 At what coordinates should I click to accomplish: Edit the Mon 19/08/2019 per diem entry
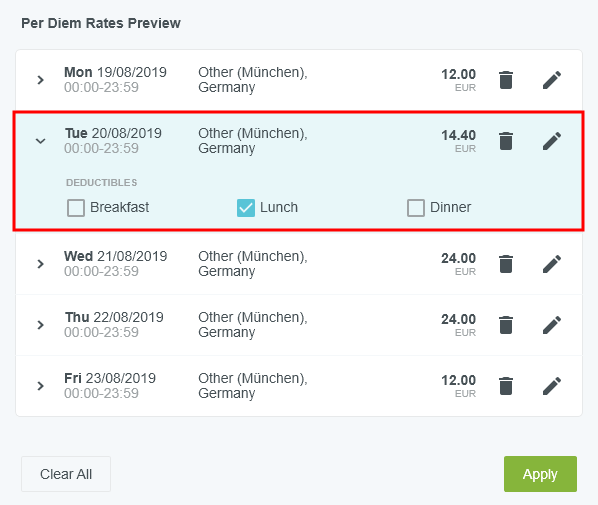pyautogui.click(x=552, y=80)
